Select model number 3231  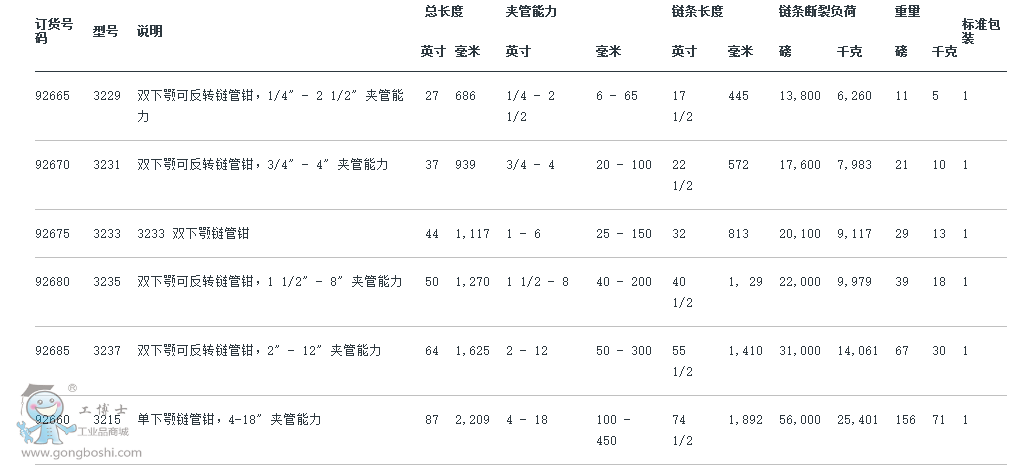point(107,165)
